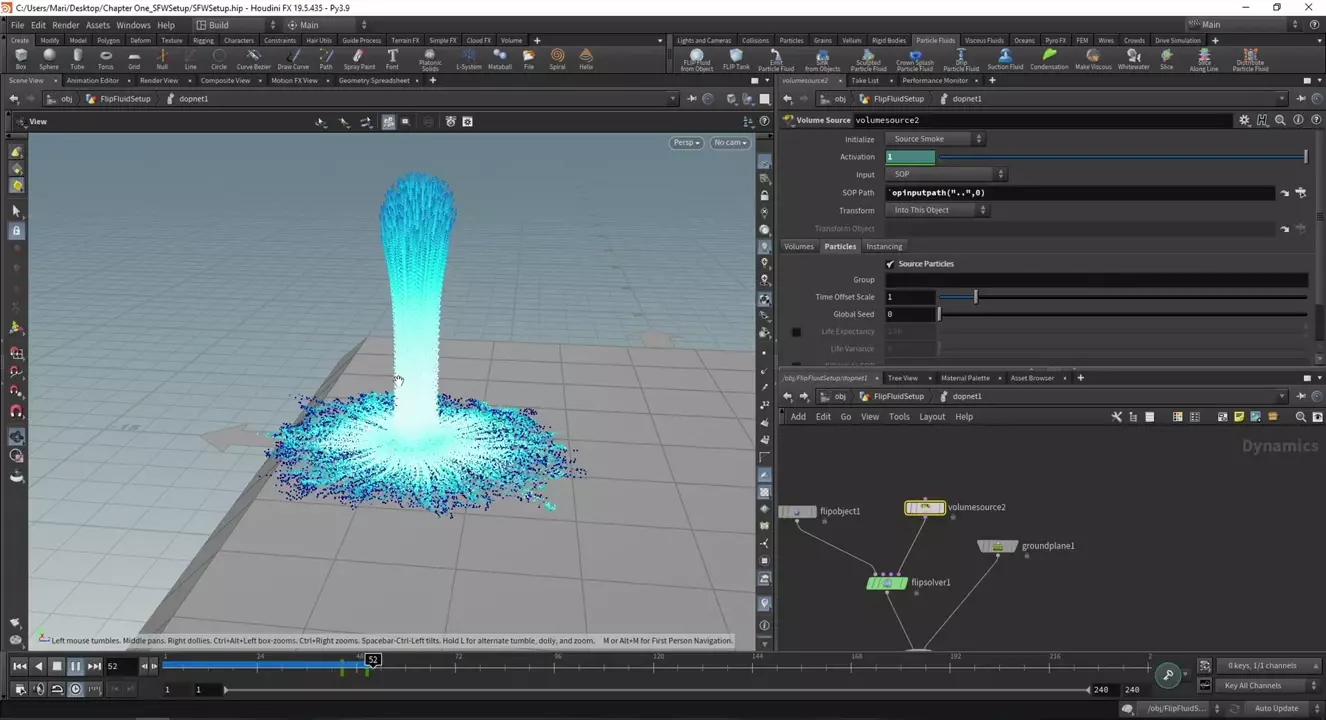
Task: Open the Render menu
Action: (65, 25)
